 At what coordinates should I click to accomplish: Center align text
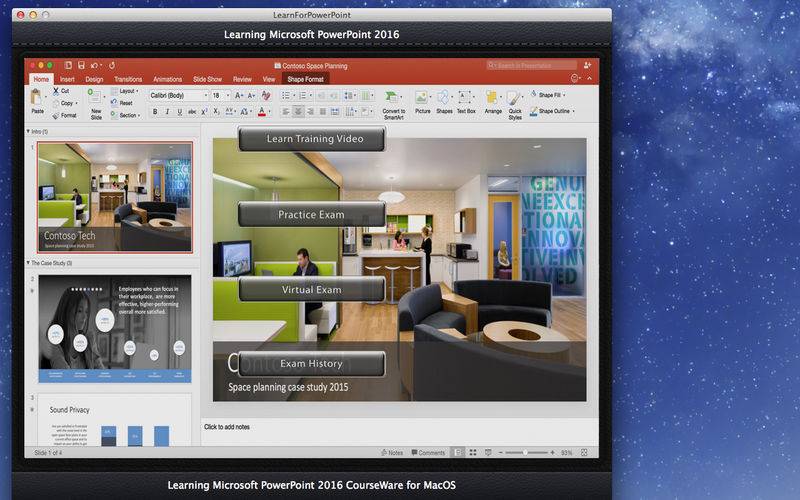(x=298, y=112)
